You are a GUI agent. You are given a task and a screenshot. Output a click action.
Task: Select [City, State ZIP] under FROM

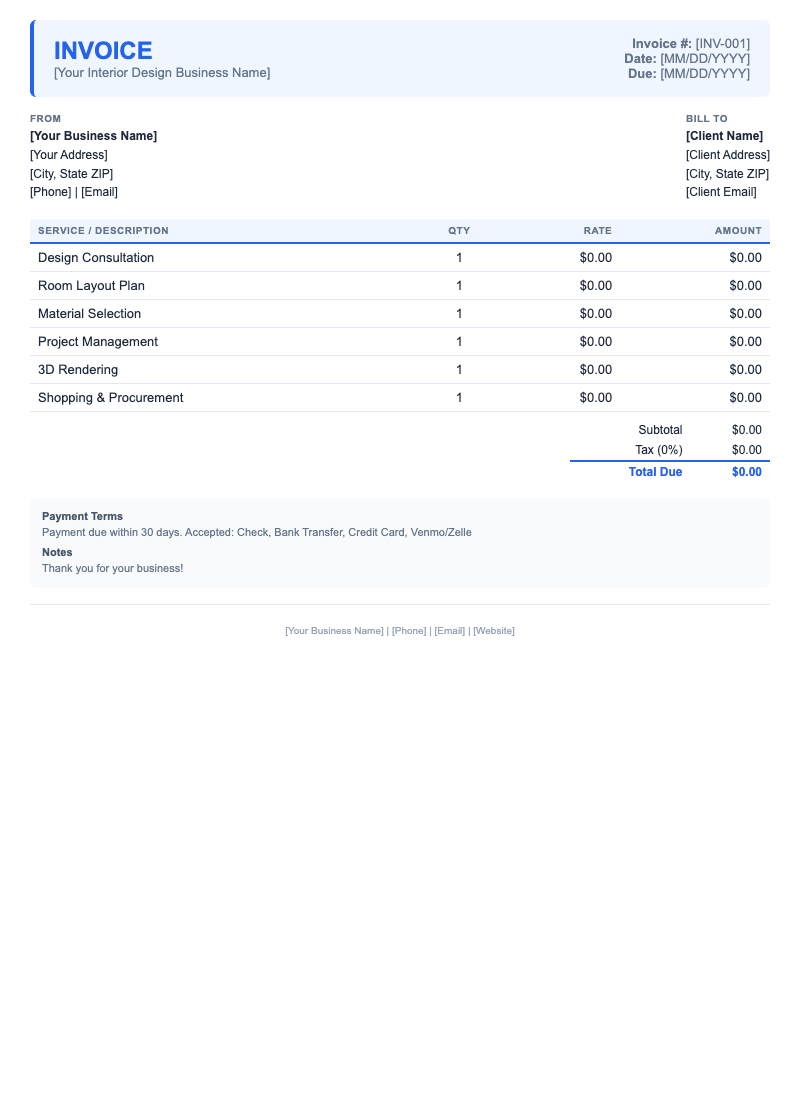coord(72,174)
